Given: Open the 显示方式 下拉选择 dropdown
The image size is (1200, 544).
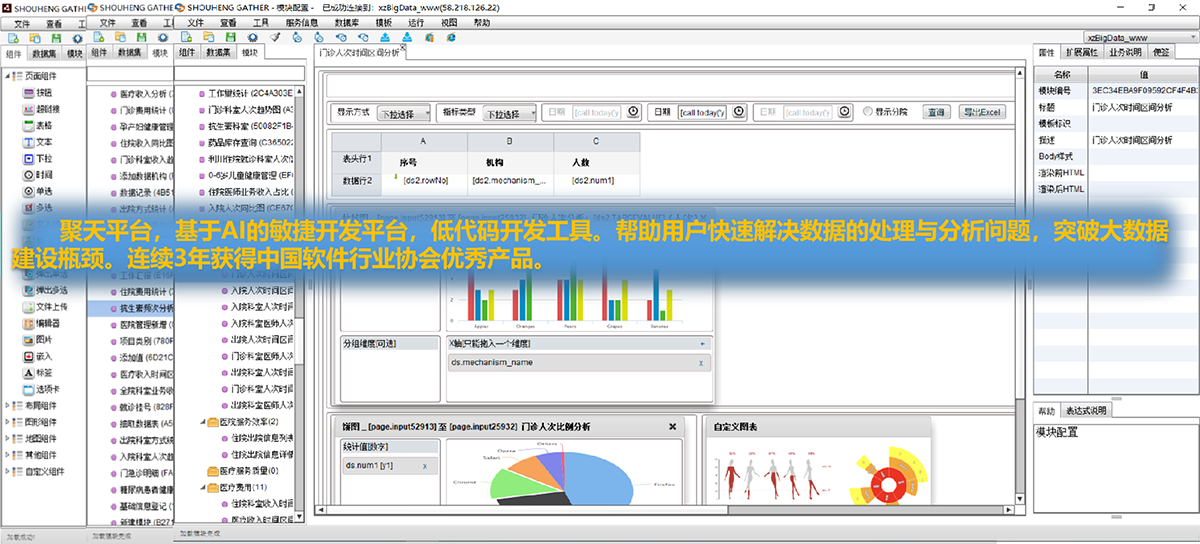Looking at the screenshot, I should pos(404,113).
